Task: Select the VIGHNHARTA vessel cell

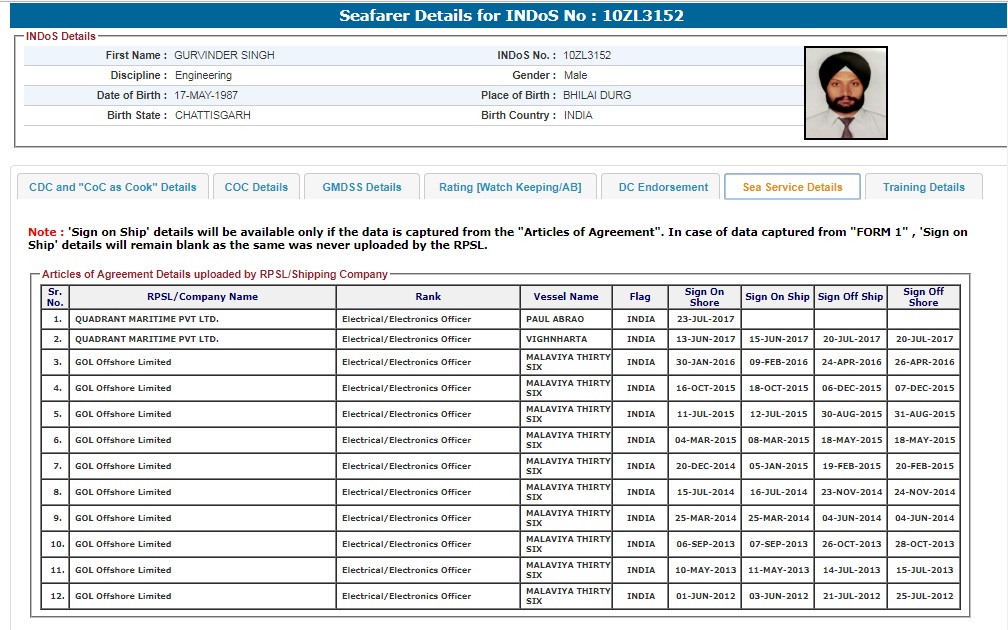Action: [558, 339]
